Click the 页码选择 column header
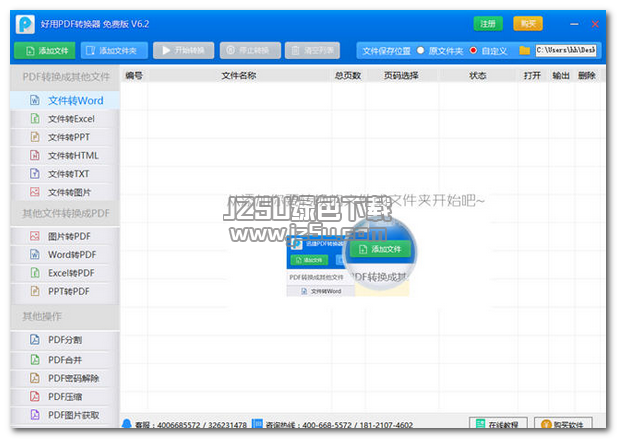The image size is (617, 439). tap(401, 76)
